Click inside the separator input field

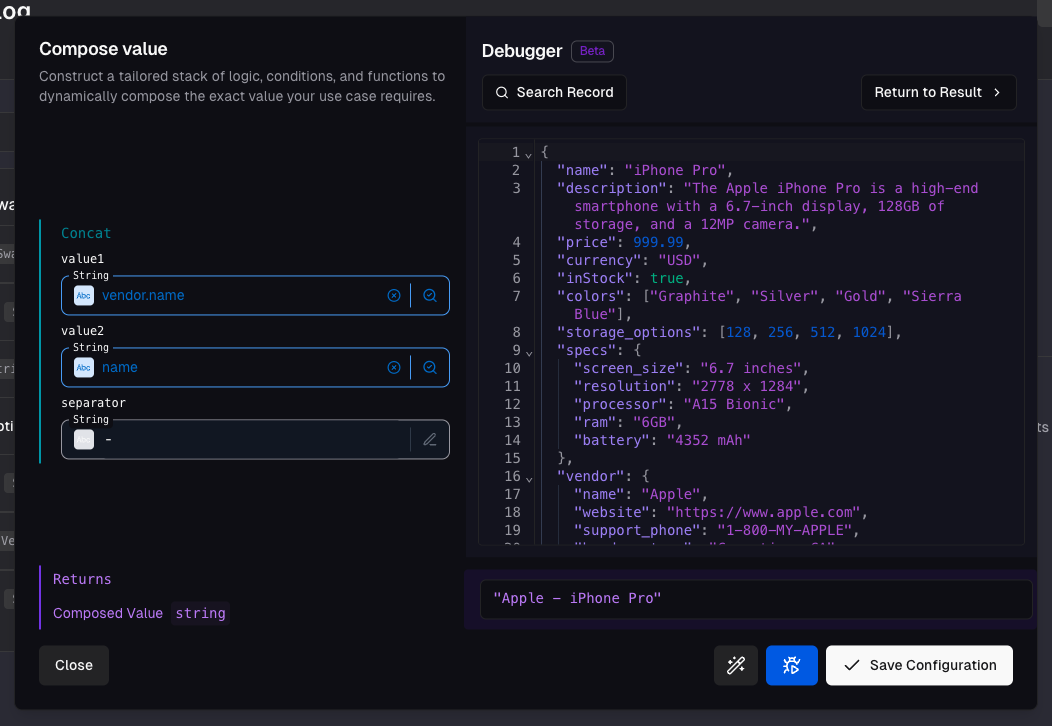(250, 439)
